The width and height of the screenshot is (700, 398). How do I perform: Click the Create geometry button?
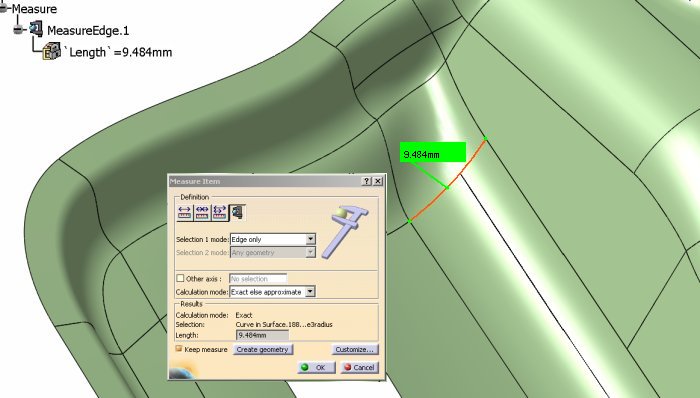(x=263, y=349)
